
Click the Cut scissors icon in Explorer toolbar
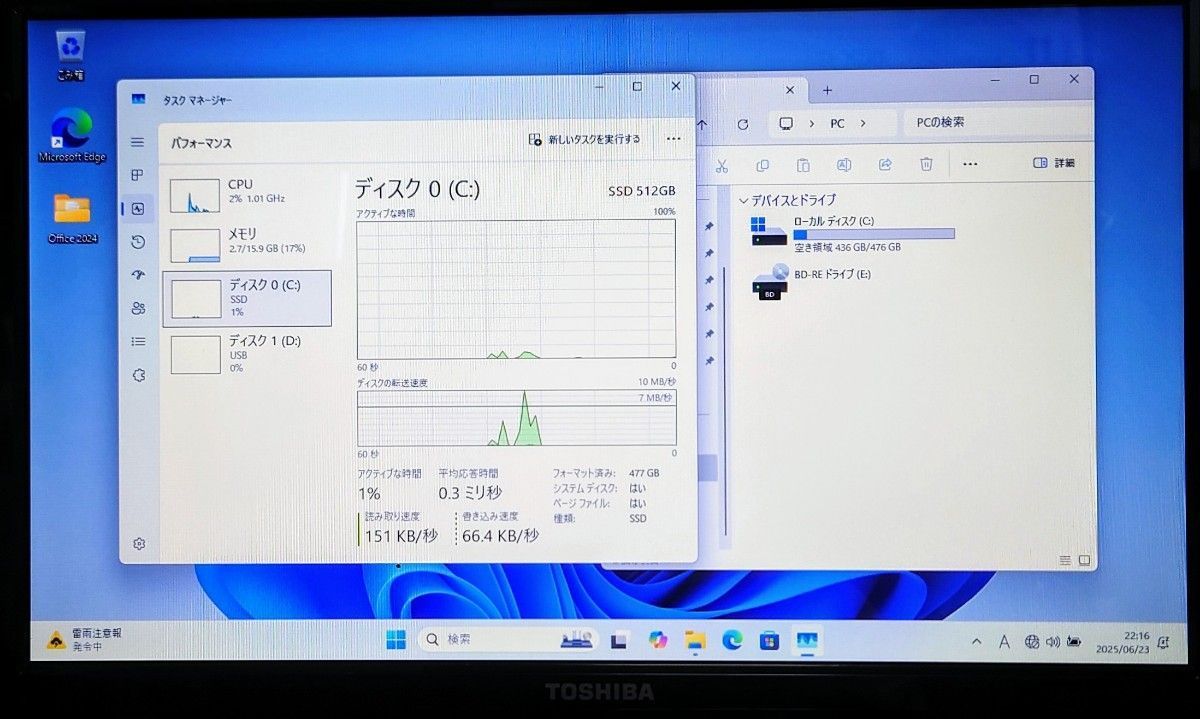723,163
